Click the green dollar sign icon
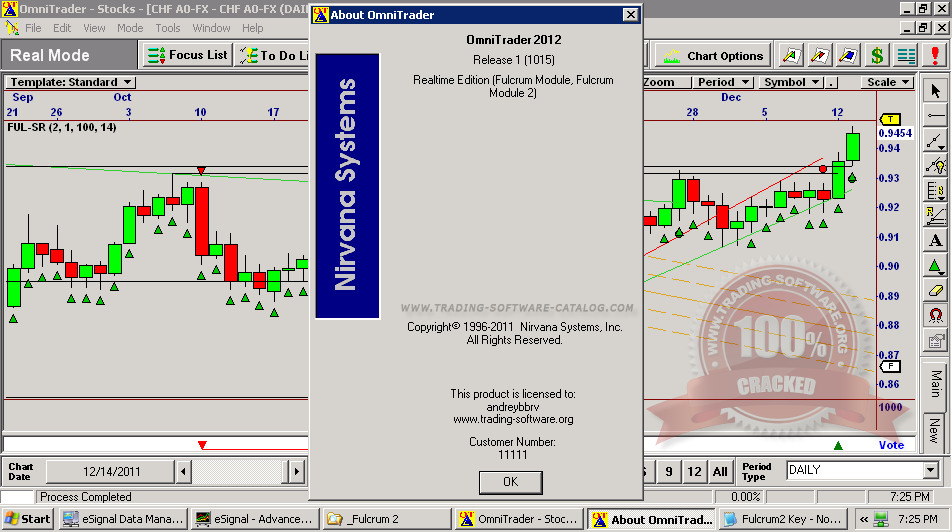The width and height of the screenshot is (952, 532). [876, 56]
